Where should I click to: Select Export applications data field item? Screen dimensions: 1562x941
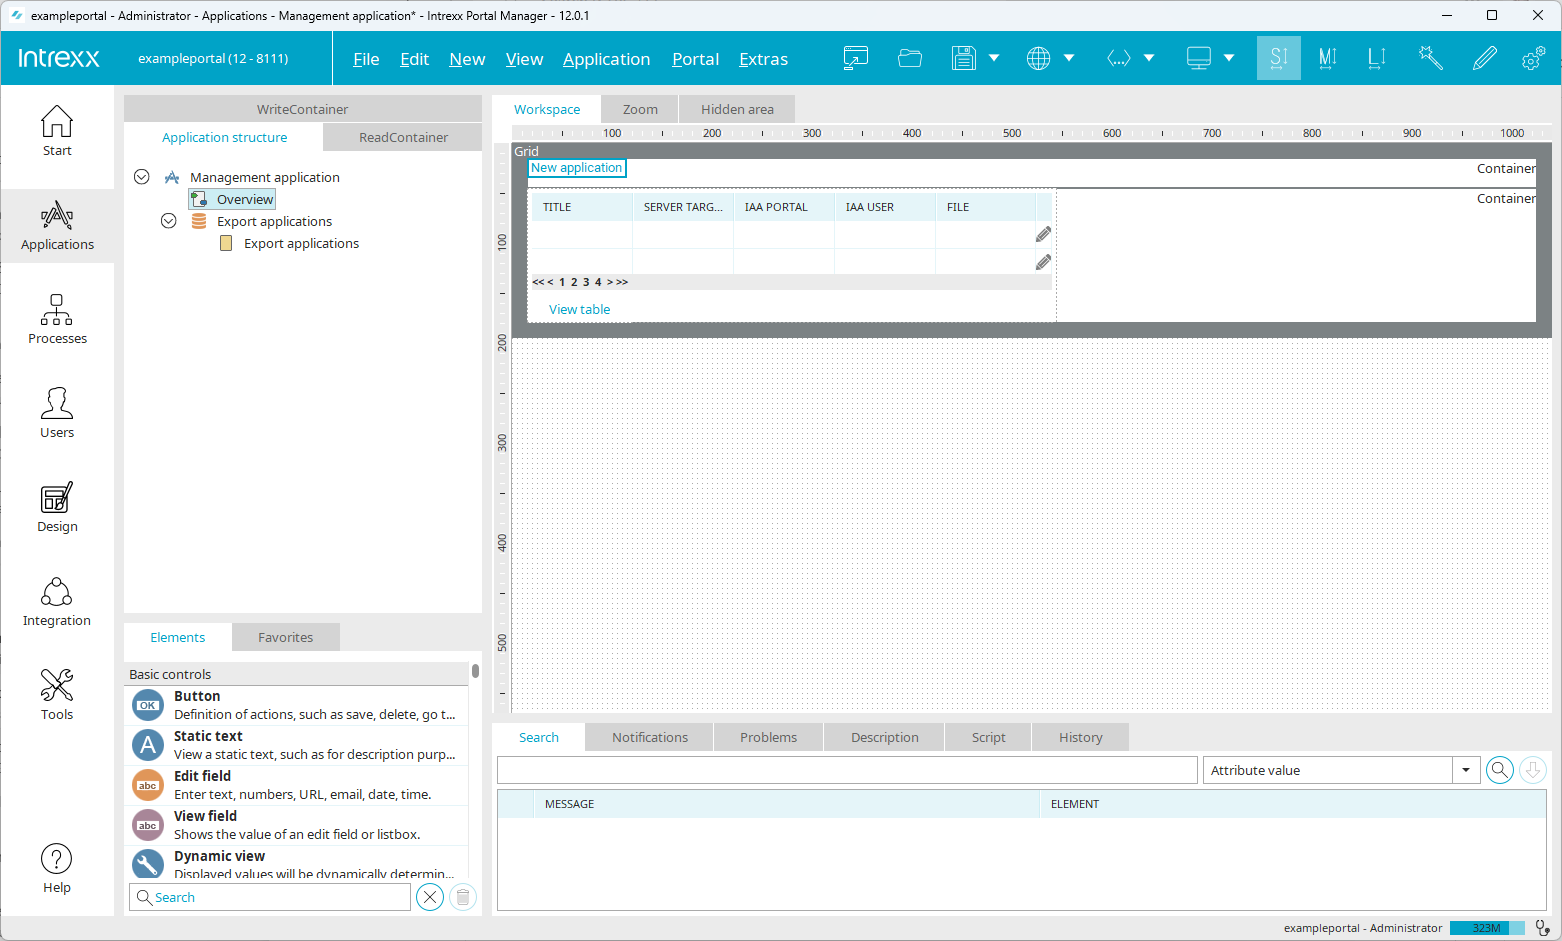click(289, 243)
